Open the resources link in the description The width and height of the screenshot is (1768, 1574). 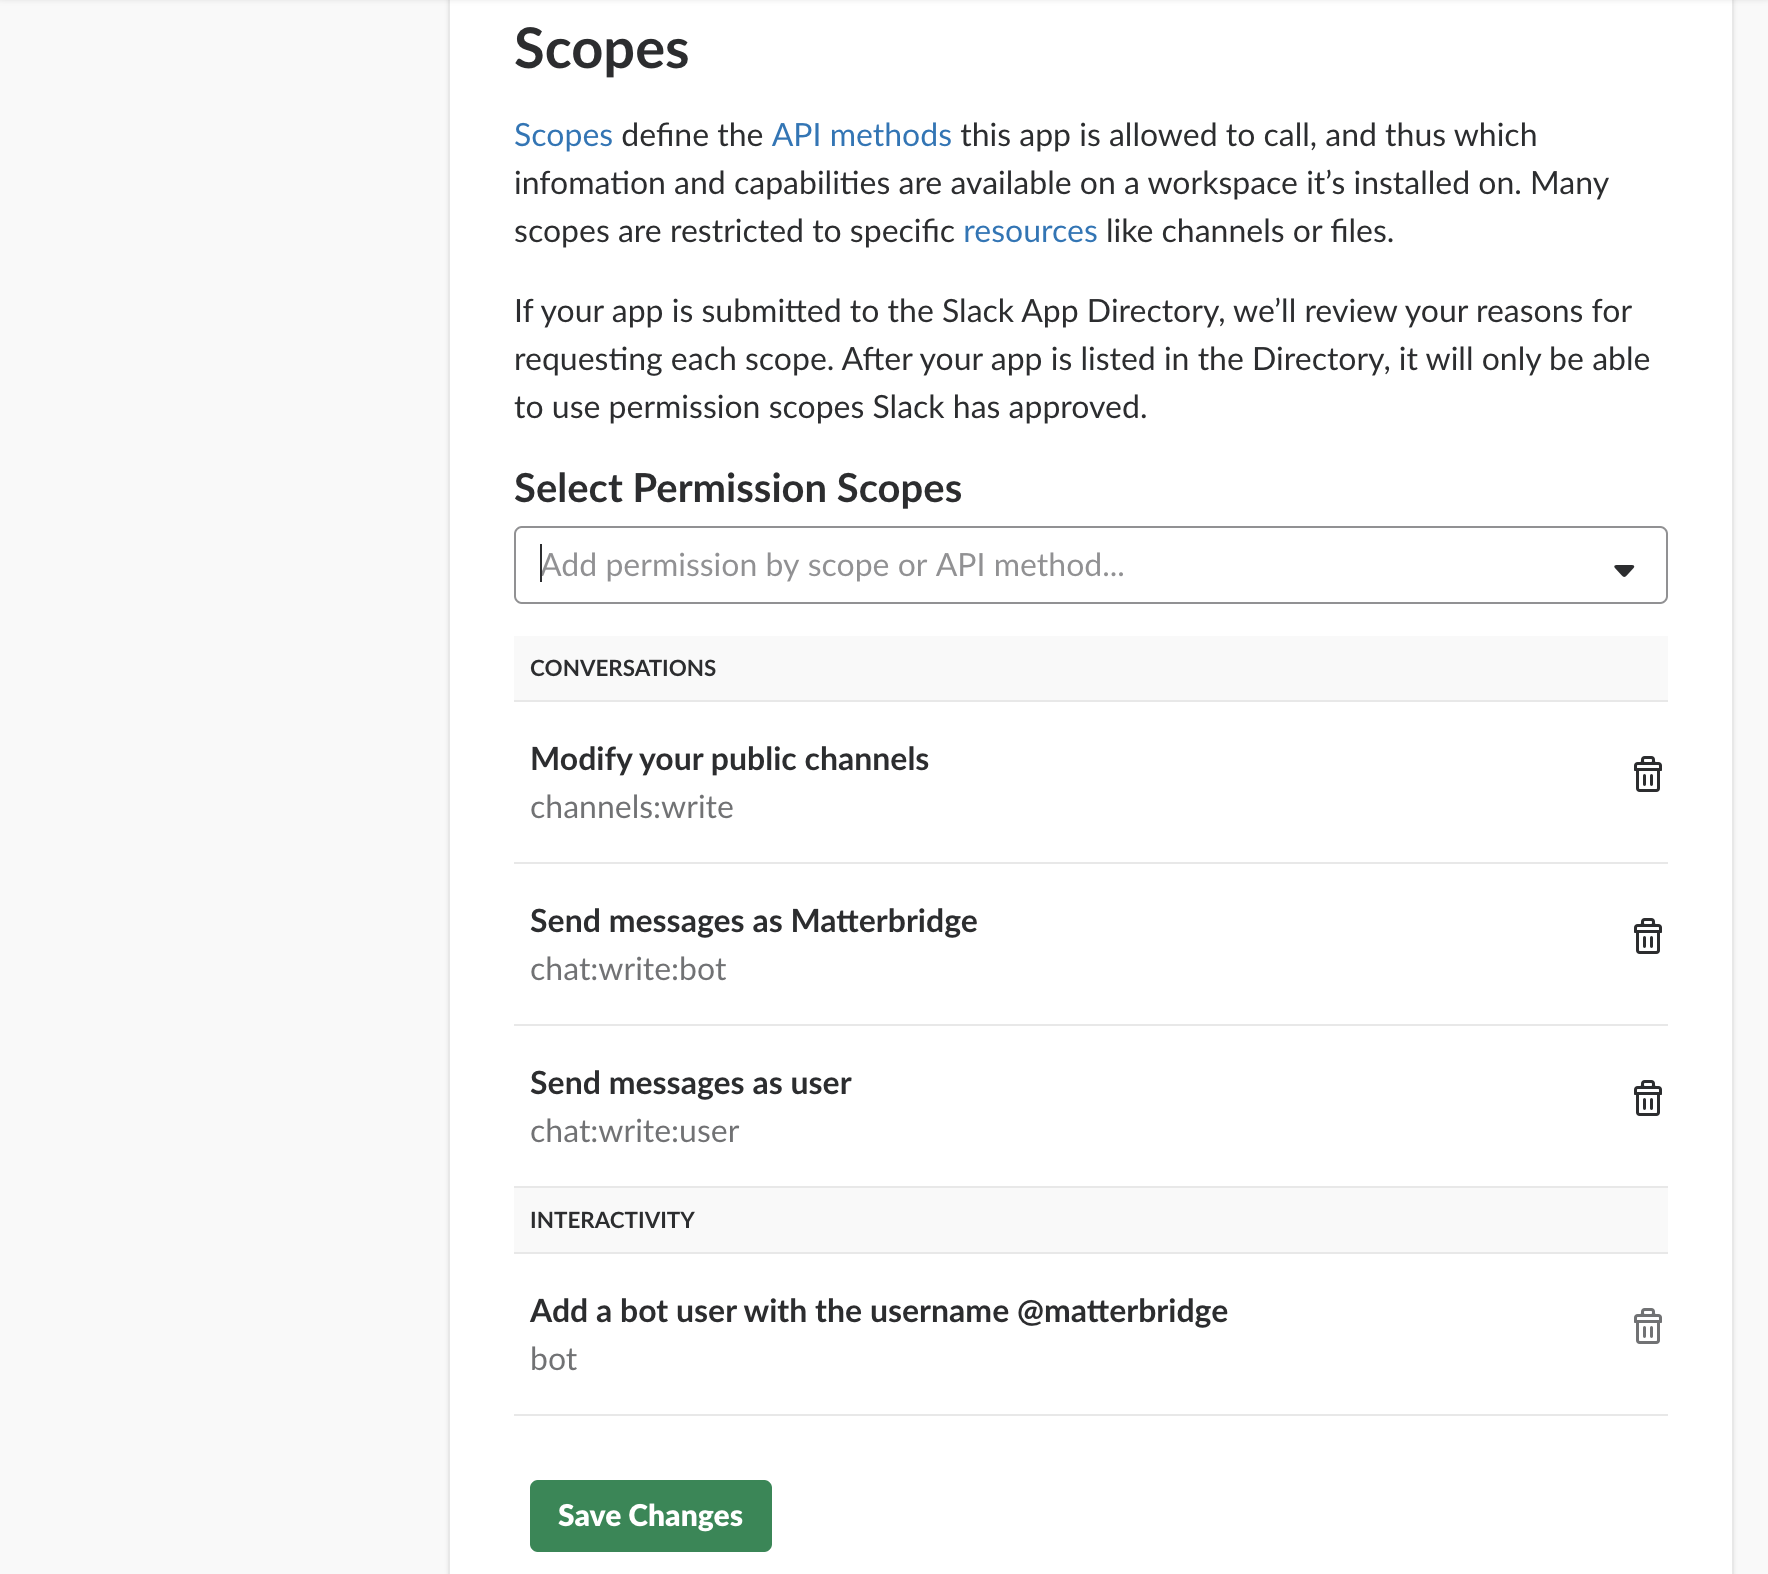tap(1029, 231)
